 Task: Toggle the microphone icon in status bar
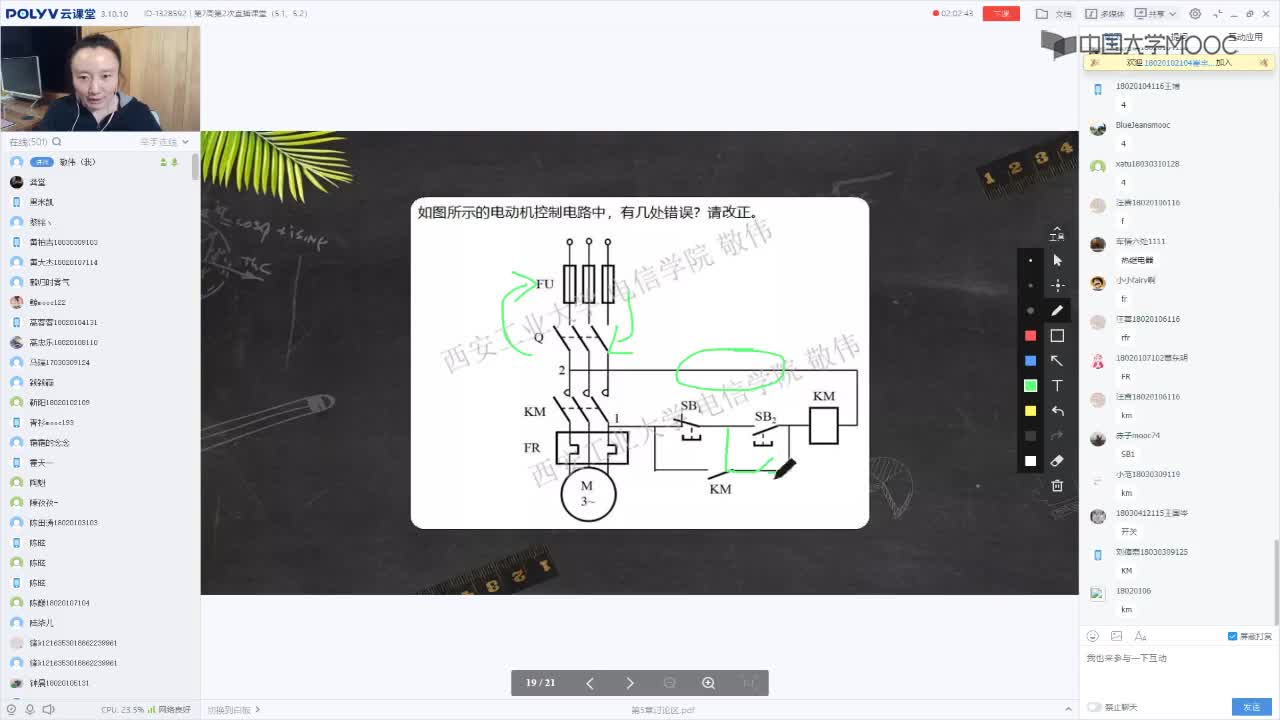30,709
